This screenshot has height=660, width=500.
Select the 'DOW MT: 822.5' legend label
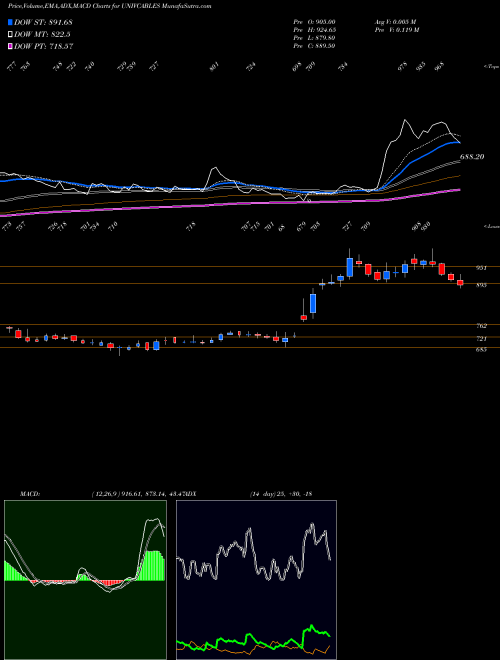tap(42, 35)
